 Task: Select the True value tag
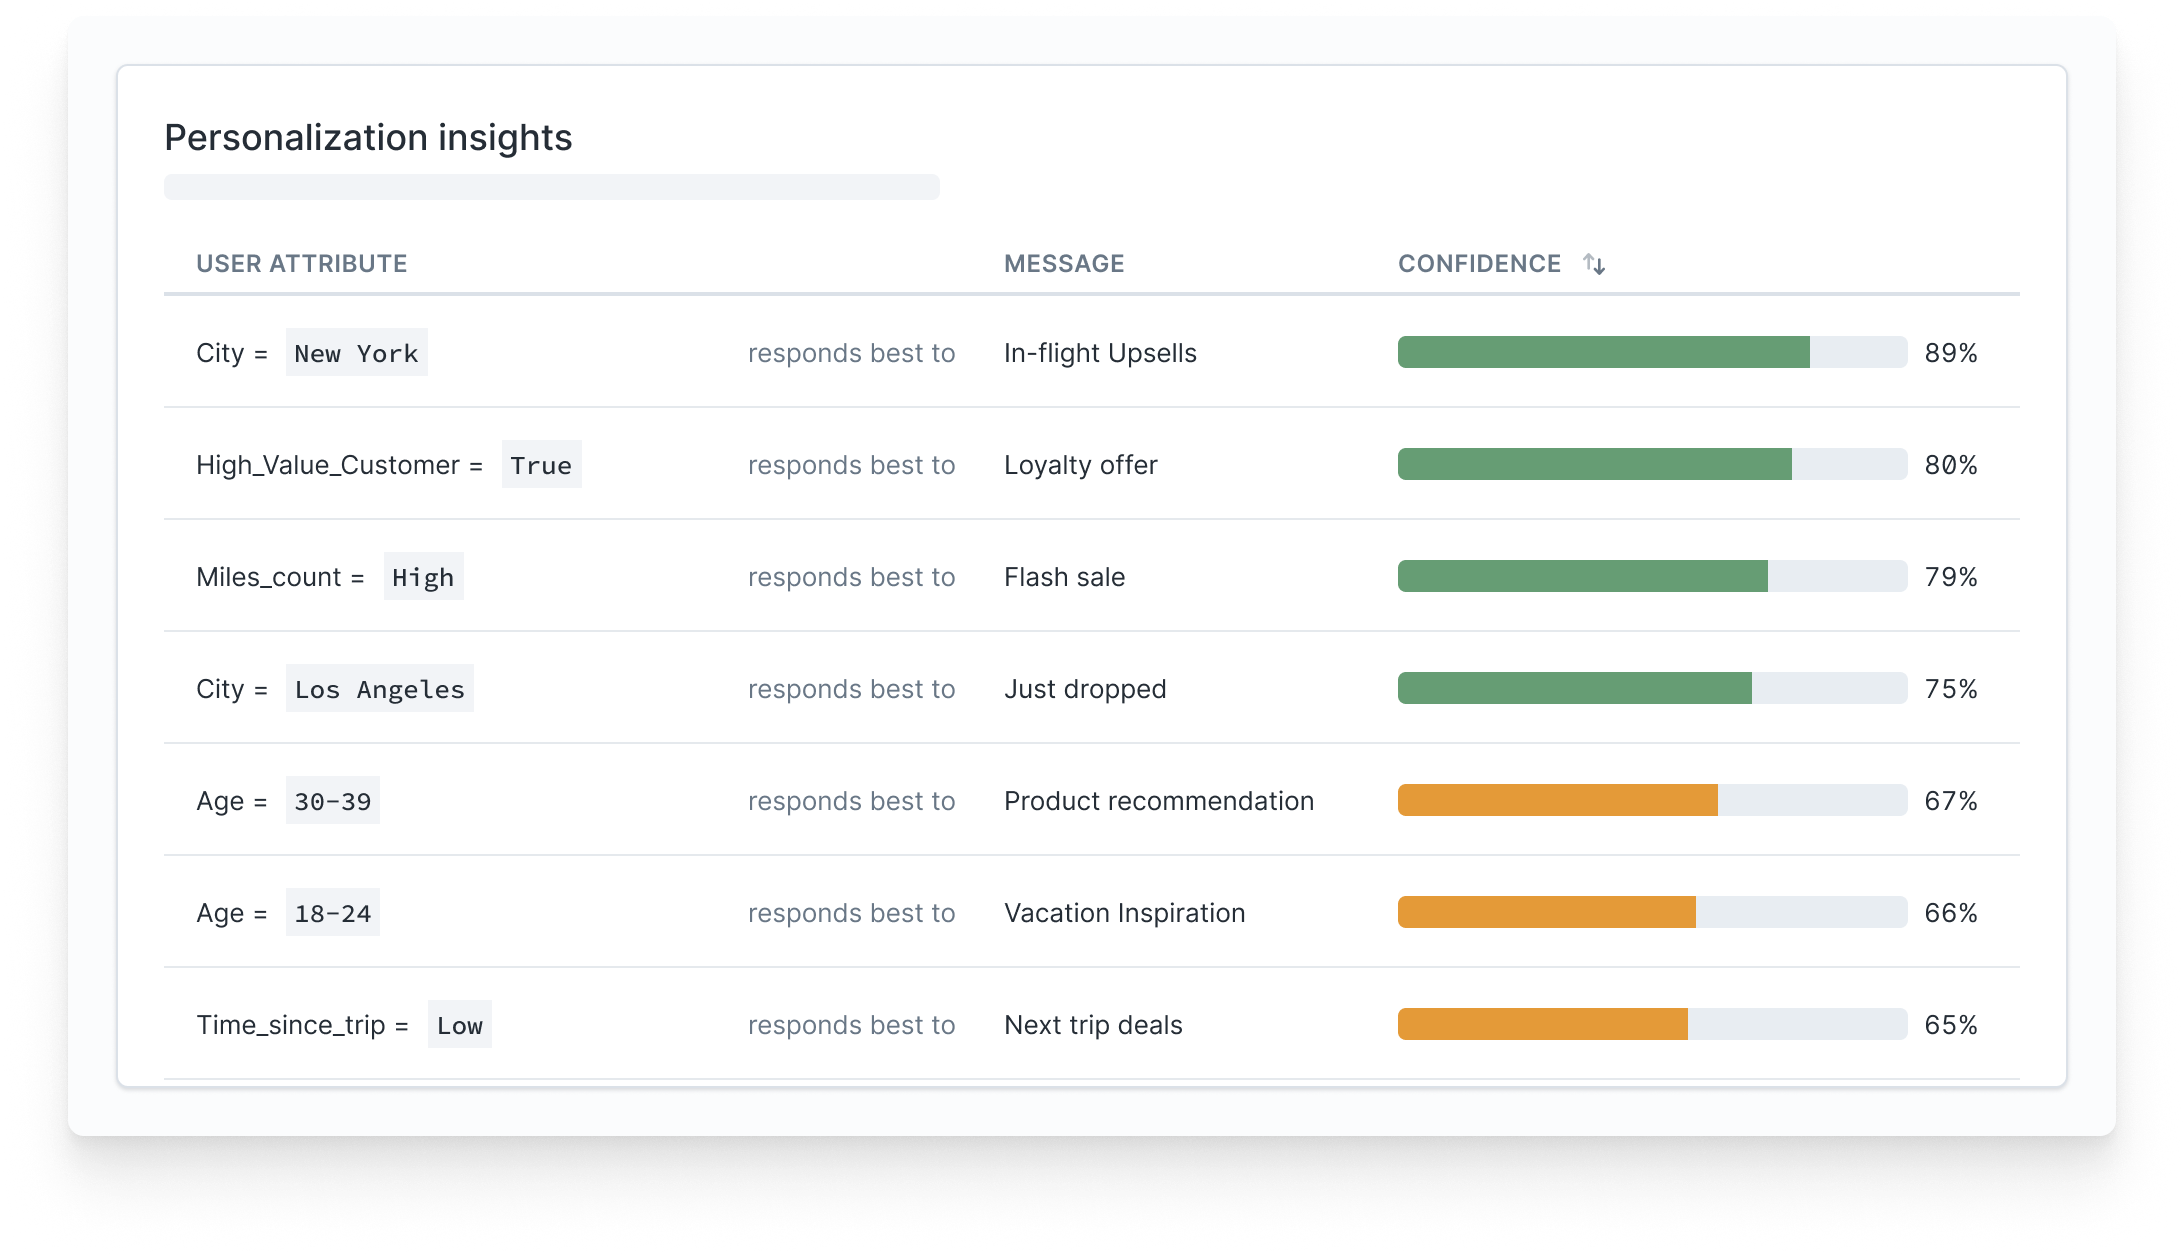[x=541, y=465]
